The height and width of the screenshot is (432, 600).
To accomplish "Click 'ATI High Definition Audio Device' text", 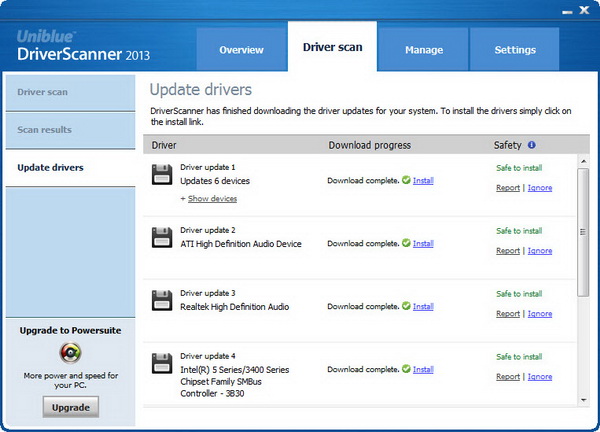I will click(241, 244).
